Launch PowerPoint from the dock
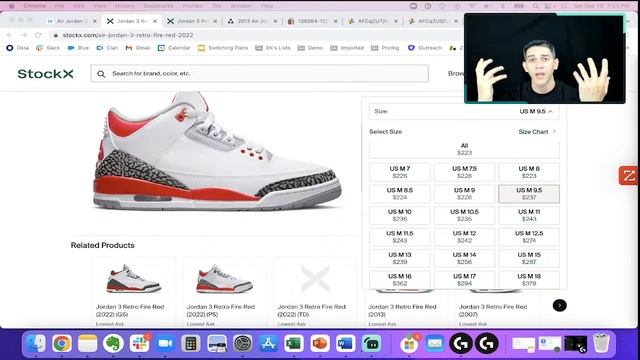Image resolution: width=640 pixels, height=360 pixels. pyautogui.click(x=320, y=344)
